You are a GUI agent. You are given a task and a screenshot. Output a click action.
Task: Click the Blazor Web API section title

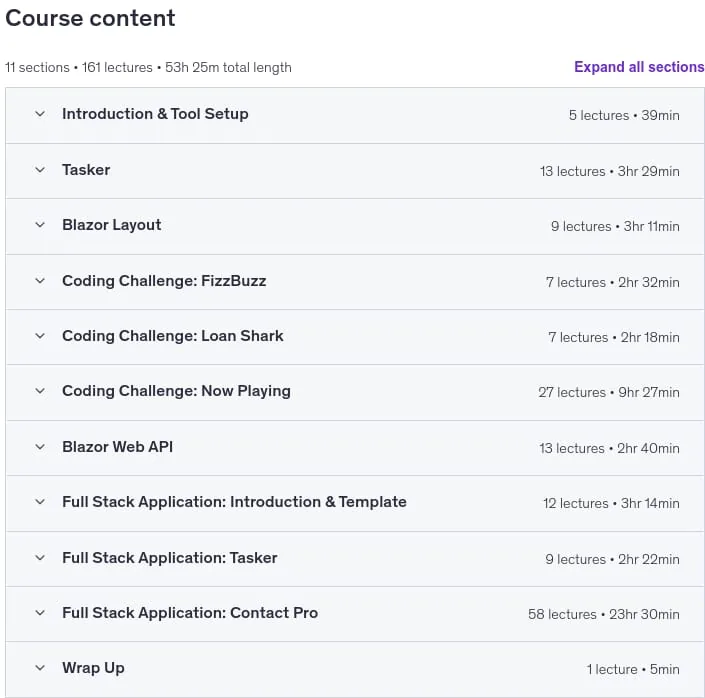pos(117,447)
